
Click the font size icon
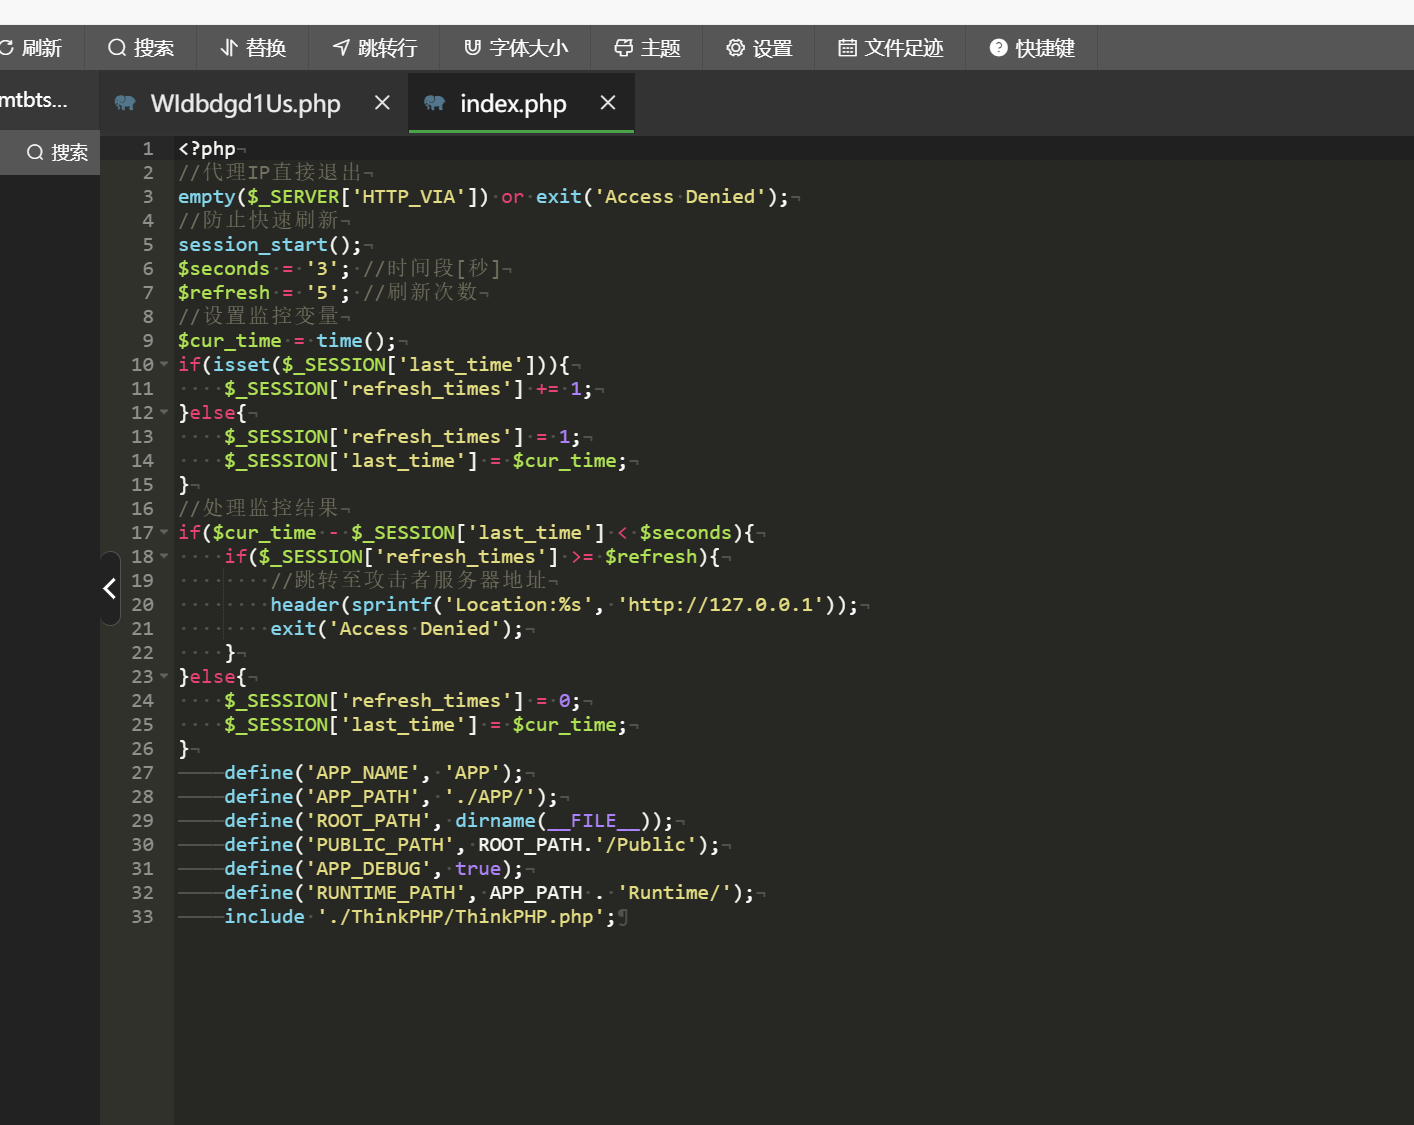(472, 48)
